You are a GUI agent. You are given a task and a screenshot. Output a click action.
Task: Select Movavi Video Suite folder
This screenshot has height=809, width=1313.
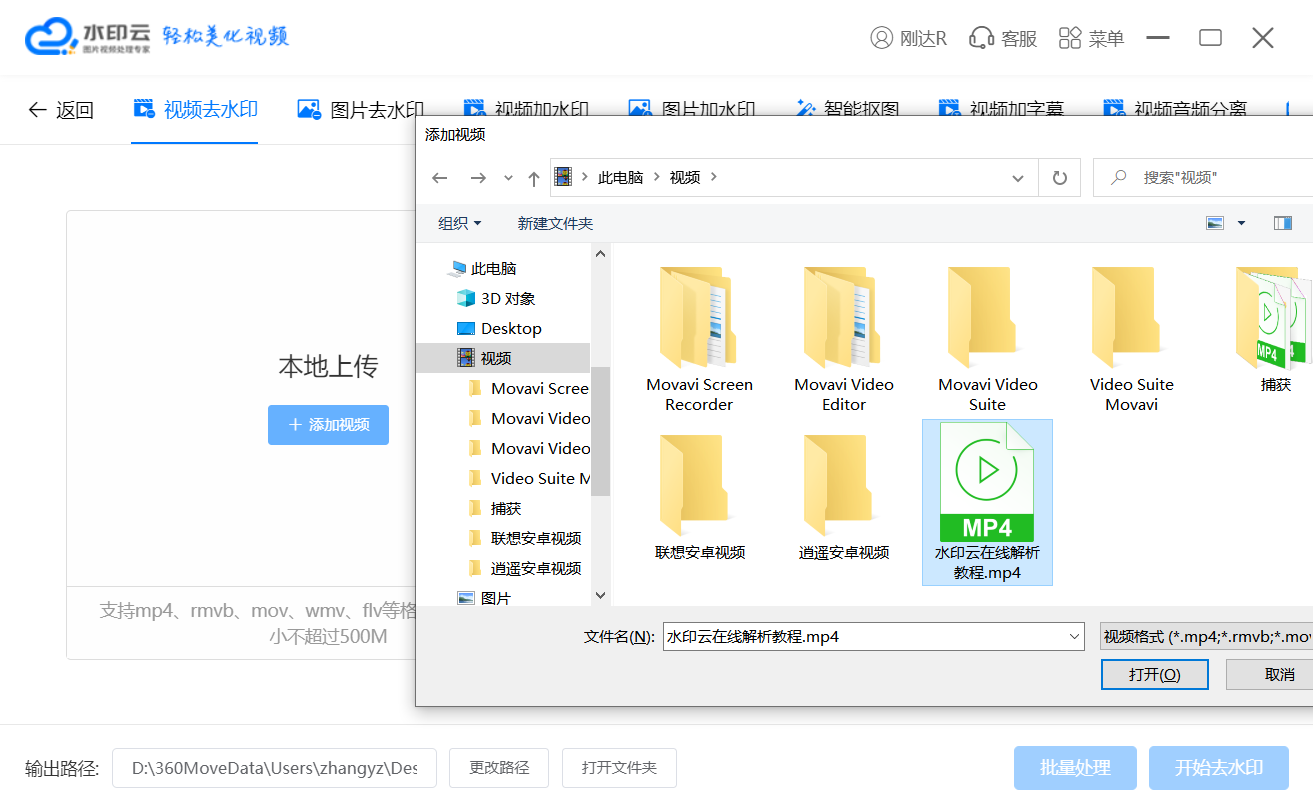point(987,339)
